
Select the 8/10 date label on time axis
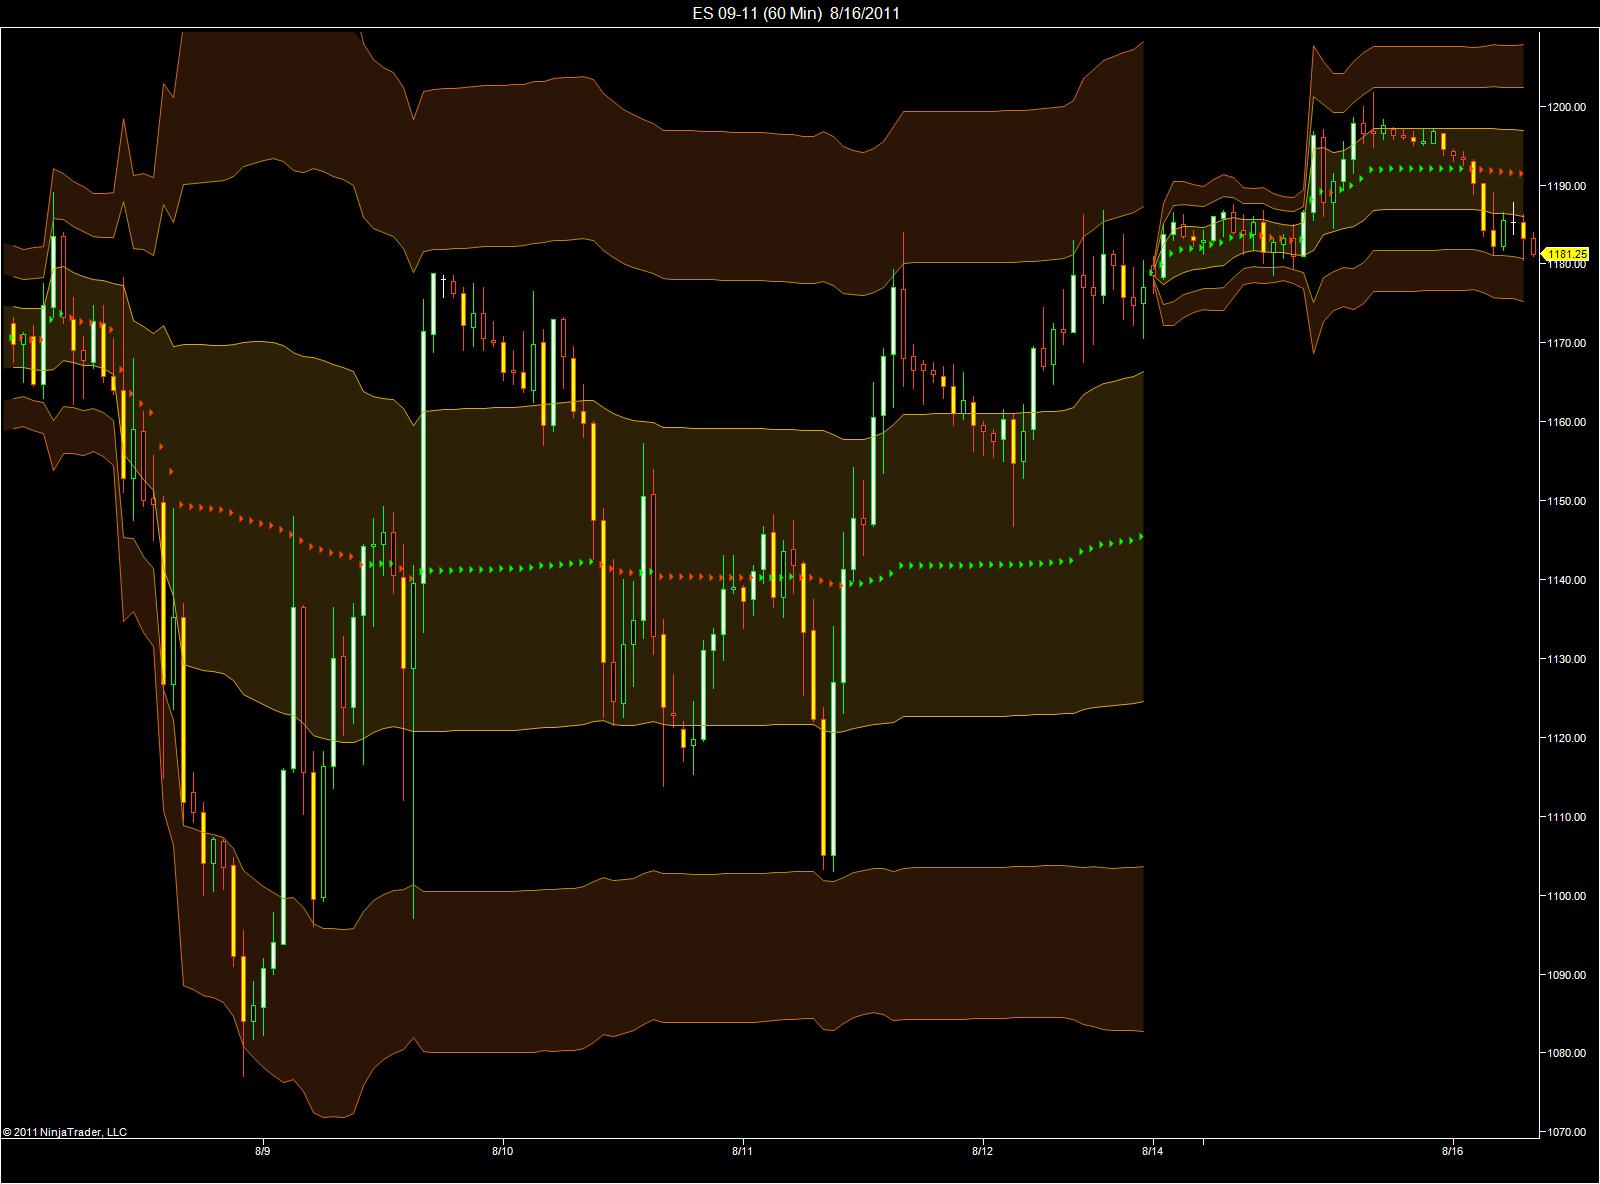pyautogui.click(x=502, y=1152)
